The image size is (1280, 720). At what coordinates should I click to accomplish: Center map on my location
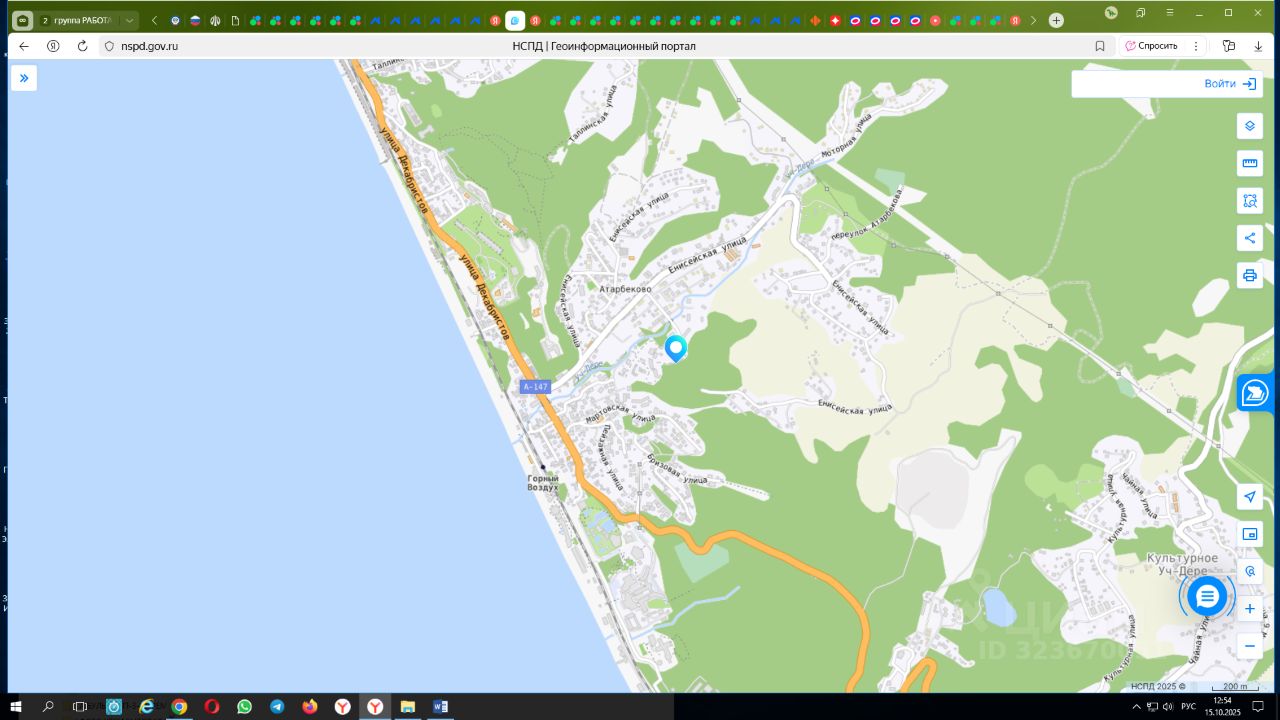pyautogui.click(x=1249, y=497)
